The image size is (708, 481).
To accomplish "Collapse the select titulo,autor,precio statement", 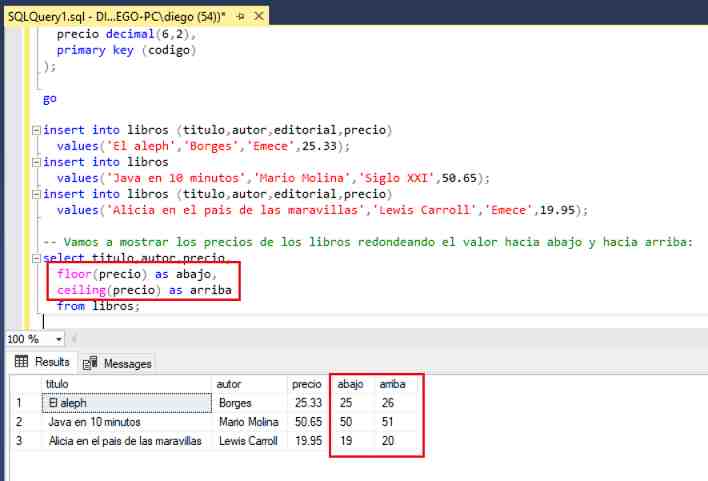I will [37, 259].
